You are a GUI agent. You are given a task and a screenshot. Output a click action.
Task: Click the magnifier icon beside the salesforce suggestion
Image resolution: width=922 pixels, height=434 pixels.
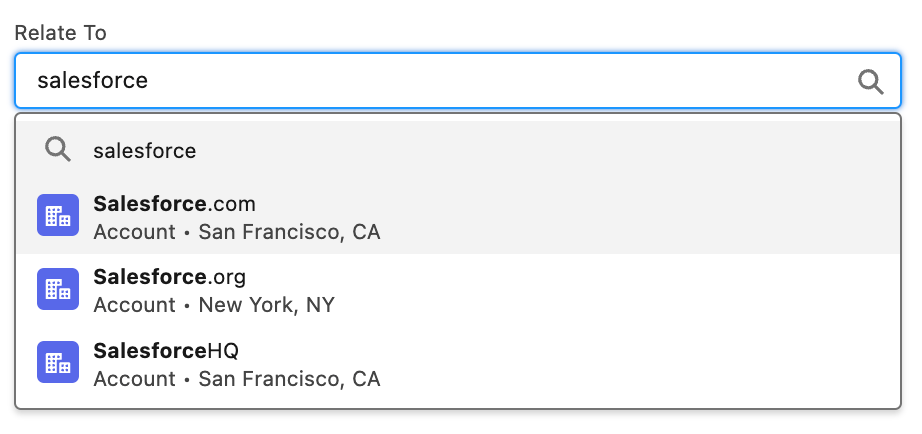pyautogui.click(x=58, y=150)
